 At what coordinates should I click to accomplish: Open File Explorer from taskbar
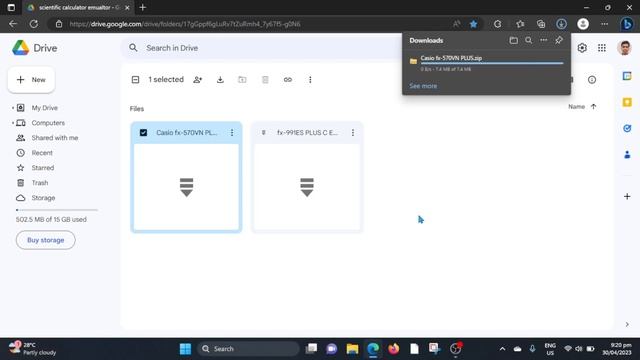[352, 349]
